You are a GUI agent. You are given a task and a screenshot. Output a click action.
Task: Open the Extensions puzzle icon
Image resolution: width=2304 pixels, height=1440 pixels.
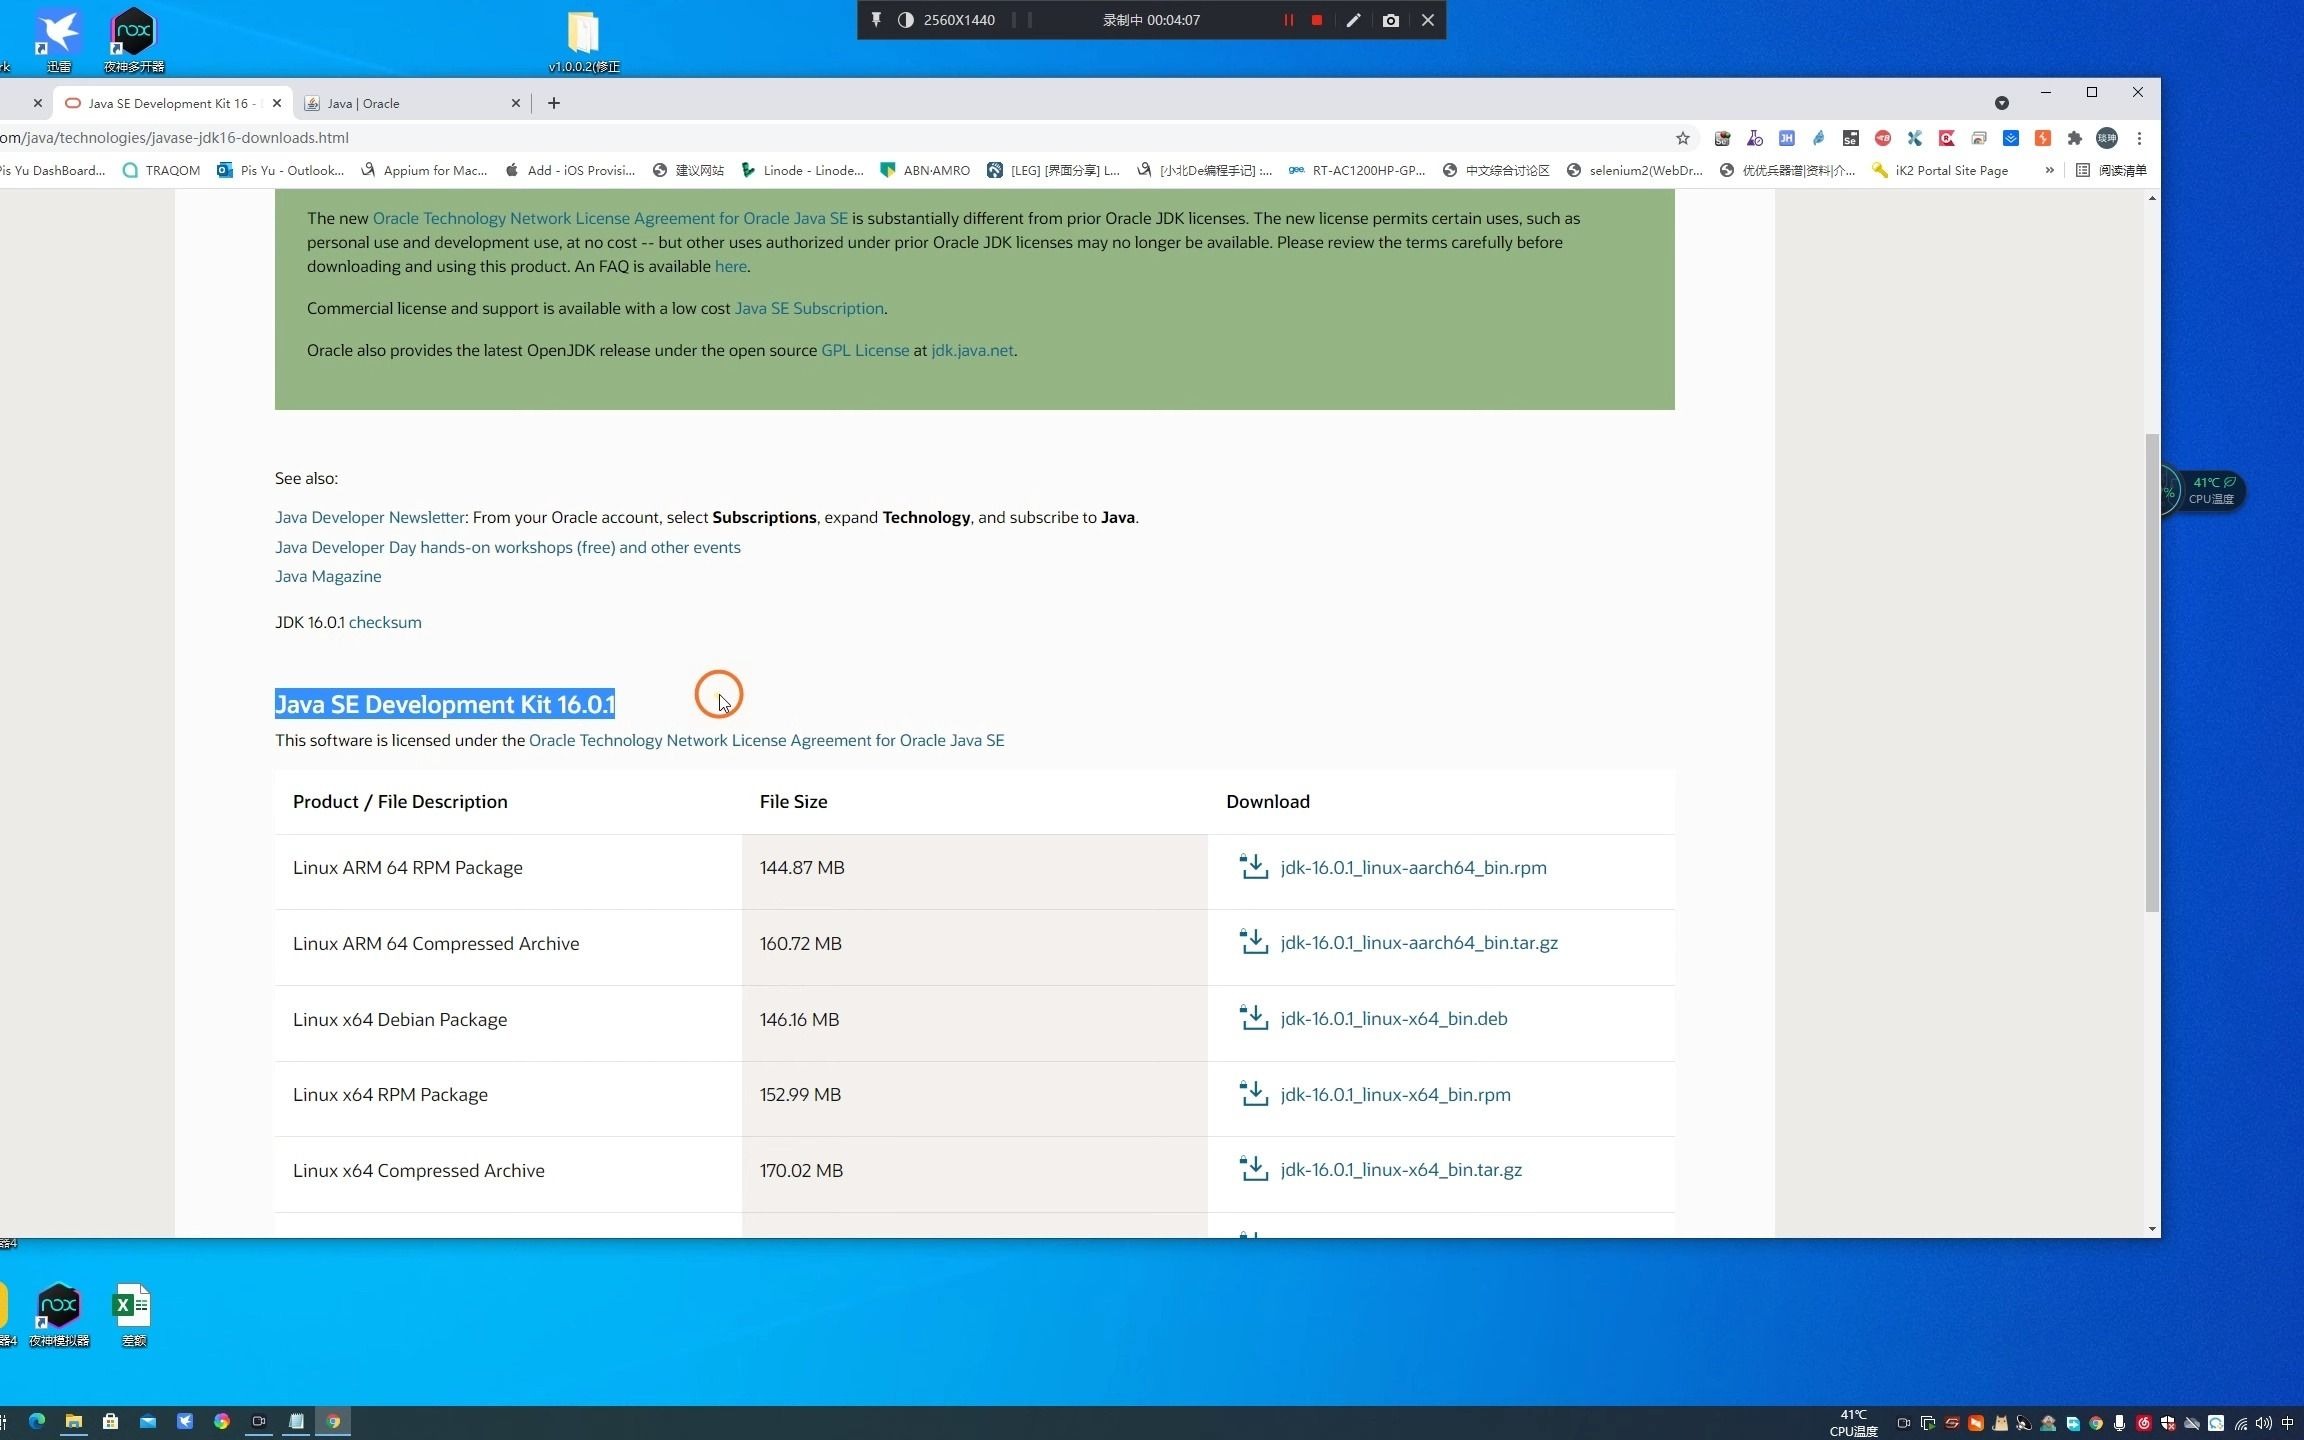click(2075, 138)
